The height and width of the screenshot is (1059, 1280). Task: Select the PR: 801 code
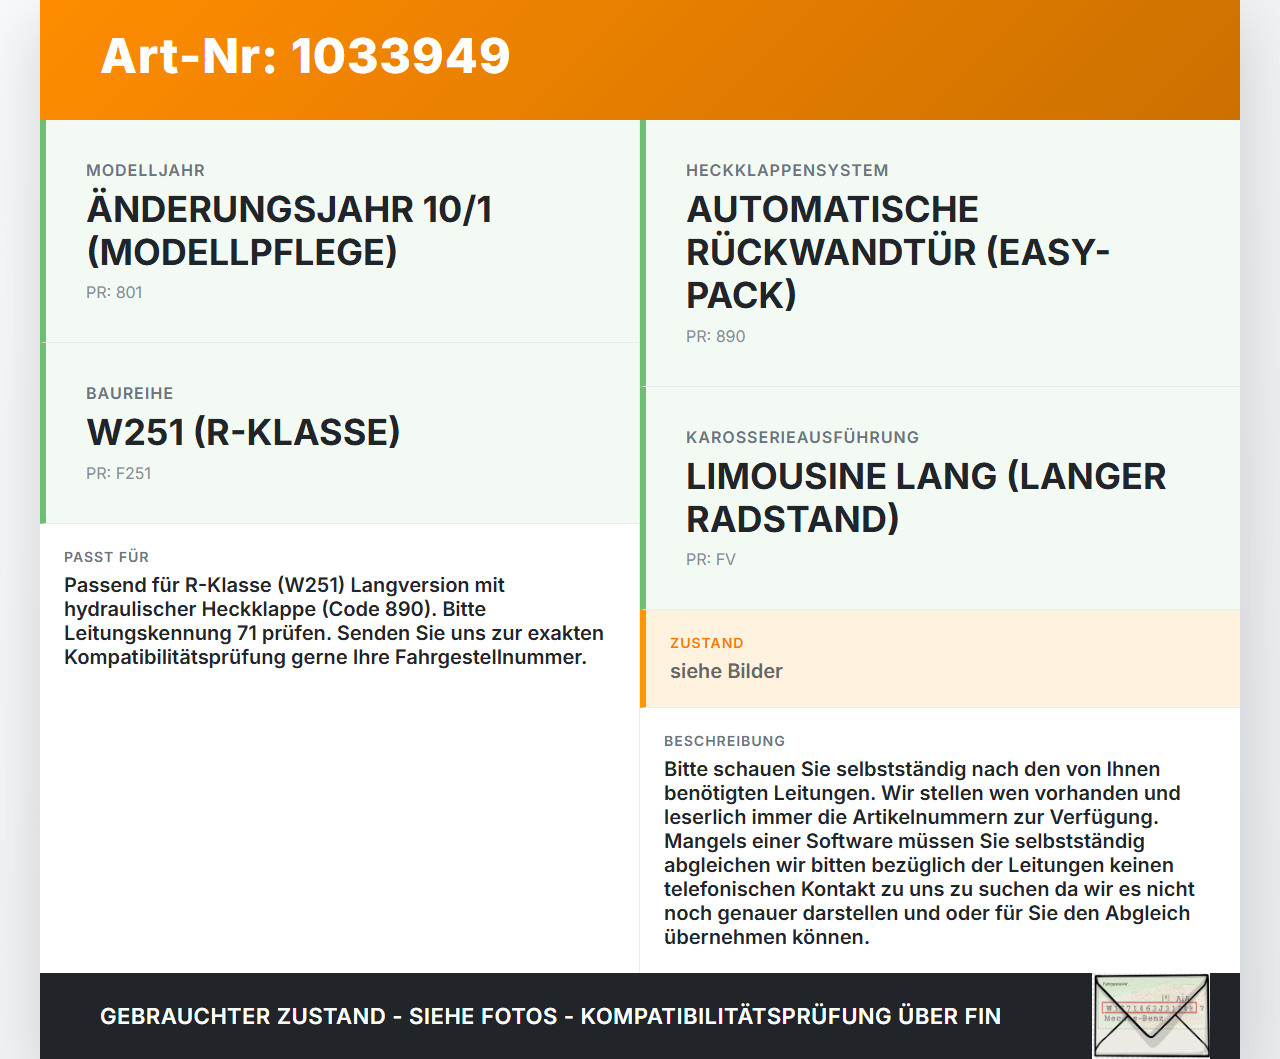[114, 293]
